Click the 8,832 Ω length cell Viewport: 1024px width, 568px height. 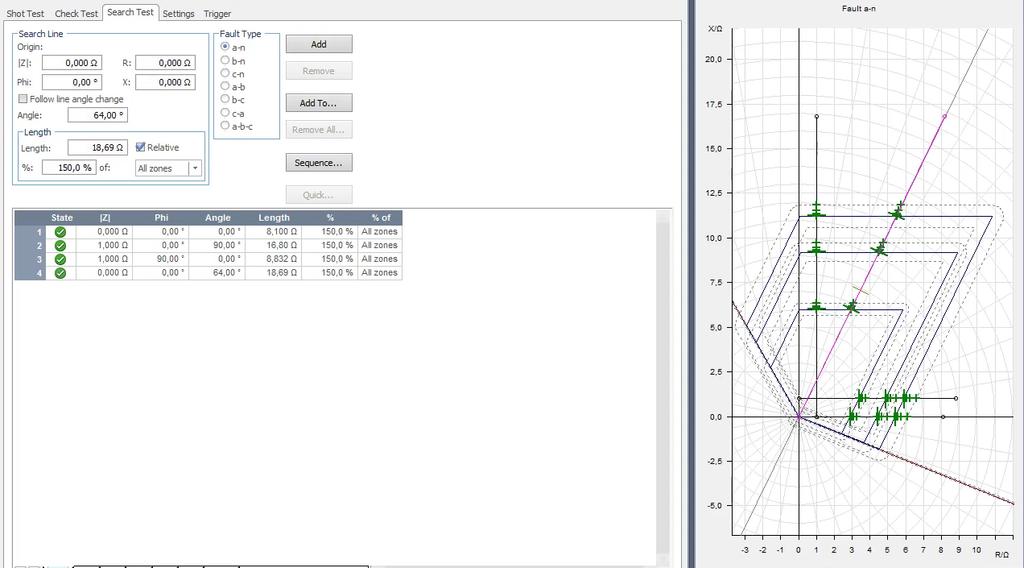(274, 259)
